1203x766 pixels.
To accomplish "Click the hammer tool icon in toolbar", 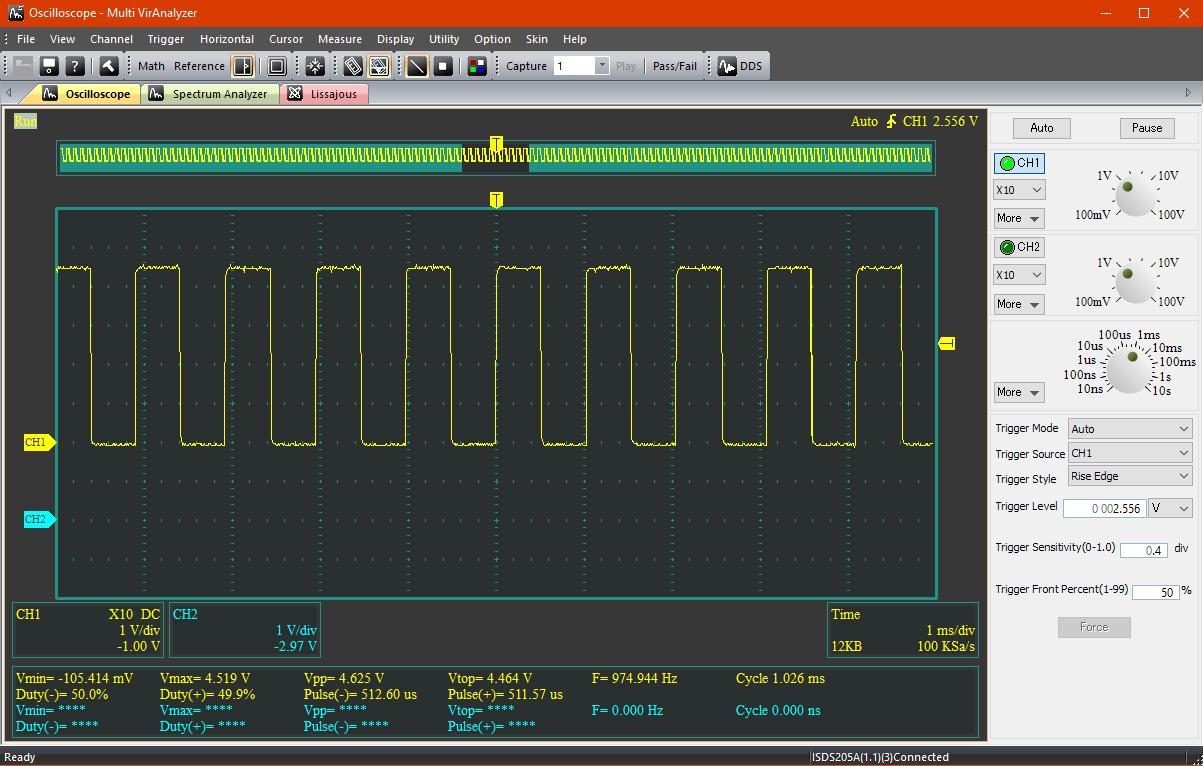I will tap(109, 66).
